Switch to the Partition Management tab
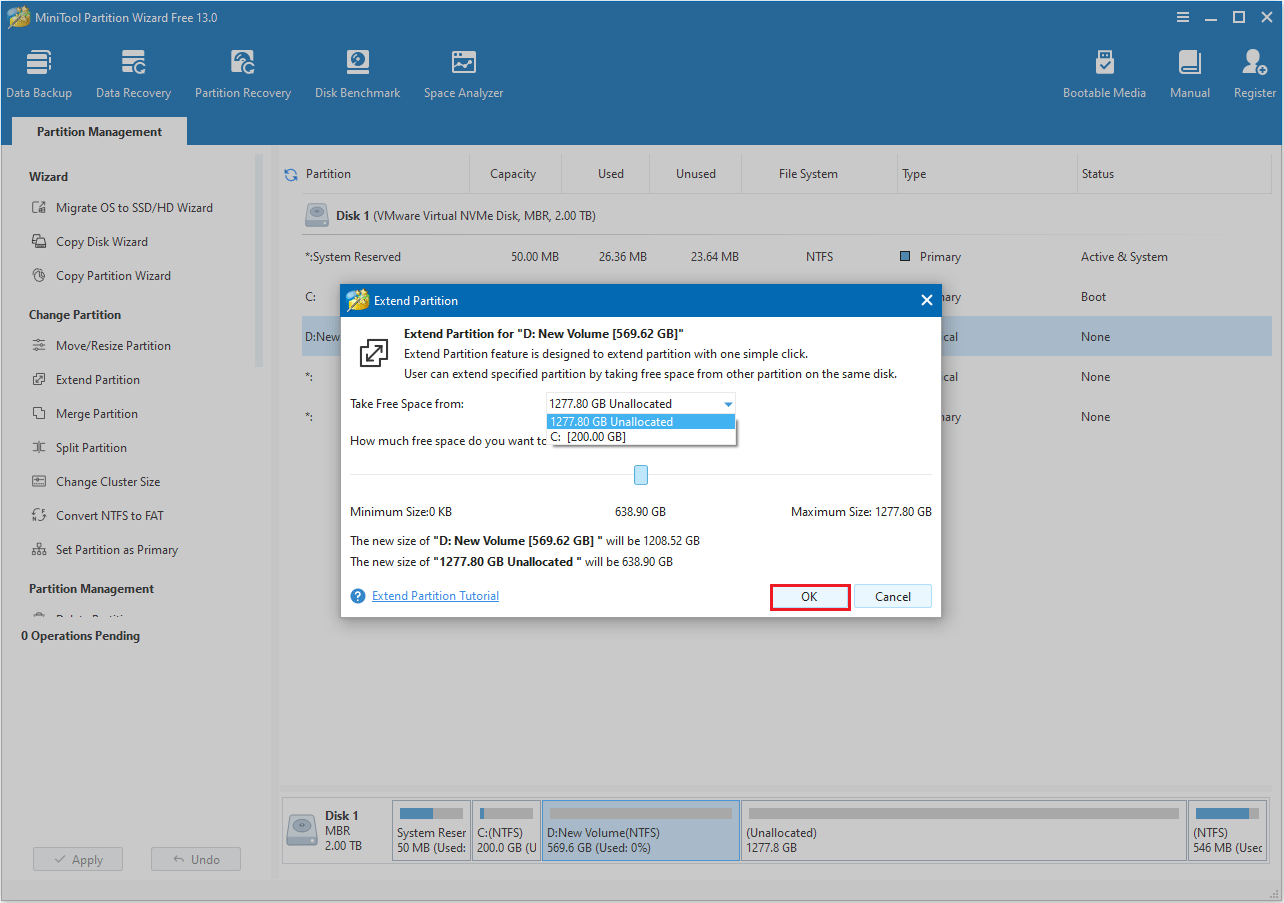The image size is (1284, 903). (99, 132)
